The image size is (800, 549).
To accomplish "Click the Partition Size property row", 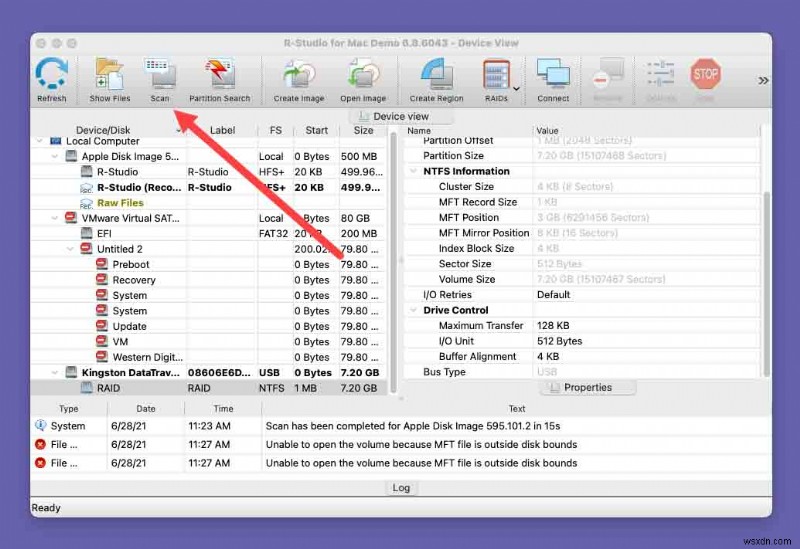I will click(582, 156).
